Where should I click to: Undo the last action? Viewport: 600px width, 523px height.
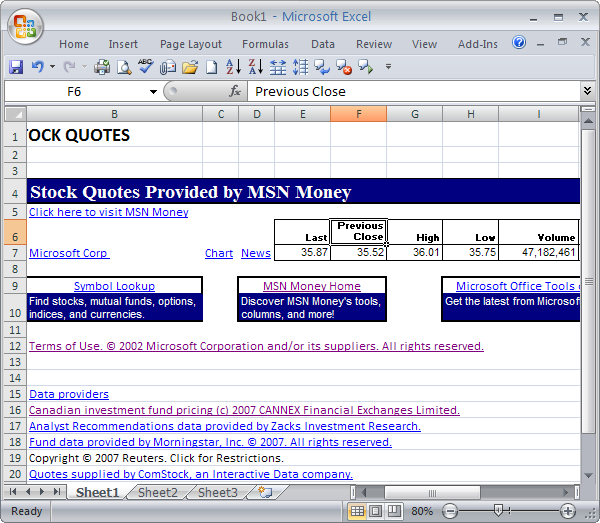pyautogui.click(x=38, y=67)
